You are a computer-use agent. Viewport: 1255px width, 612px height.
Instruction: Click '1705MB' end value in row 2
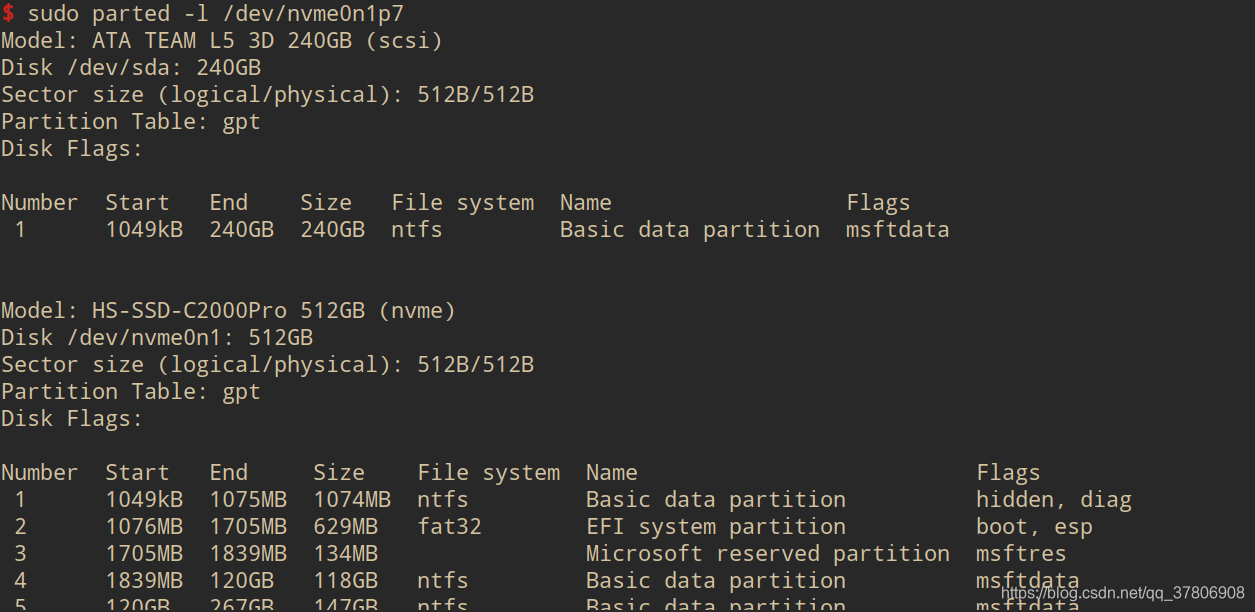click(248, 527)
